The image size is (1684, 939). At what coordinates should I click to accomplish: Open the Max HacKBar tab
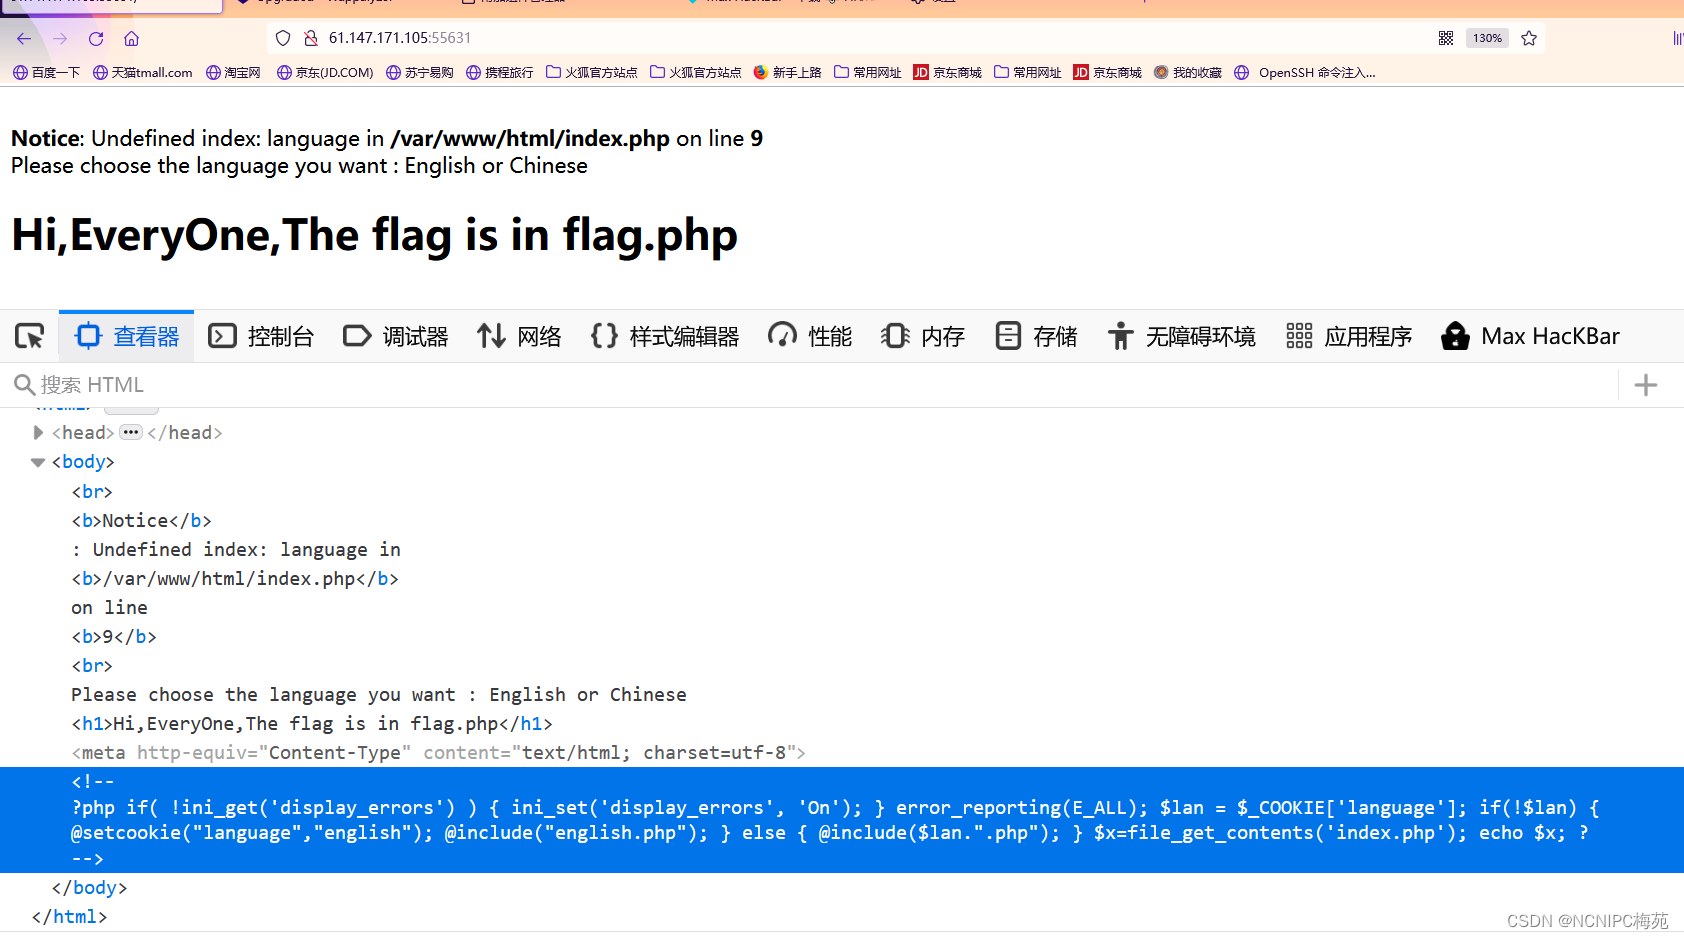(x=1530, y=336)
